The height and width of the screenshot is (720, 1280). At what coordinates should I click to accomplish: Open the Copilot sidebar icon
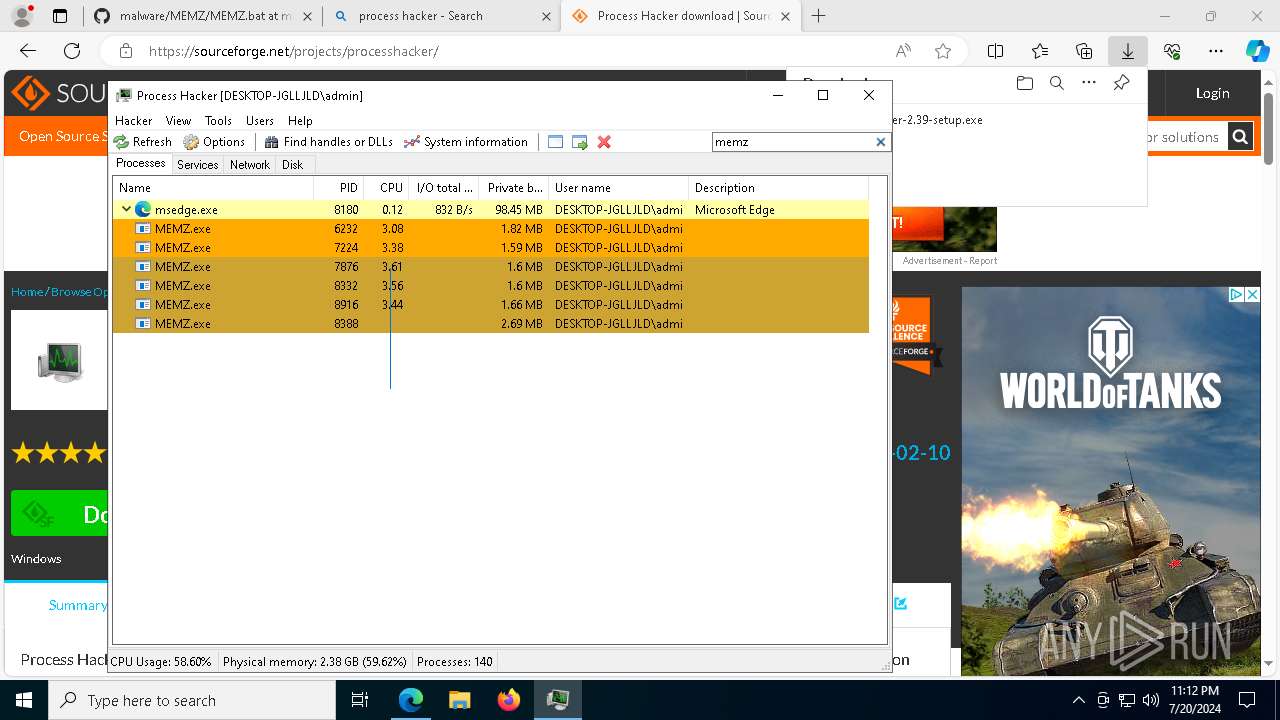pyautogui.click(x=1257, y=51)
